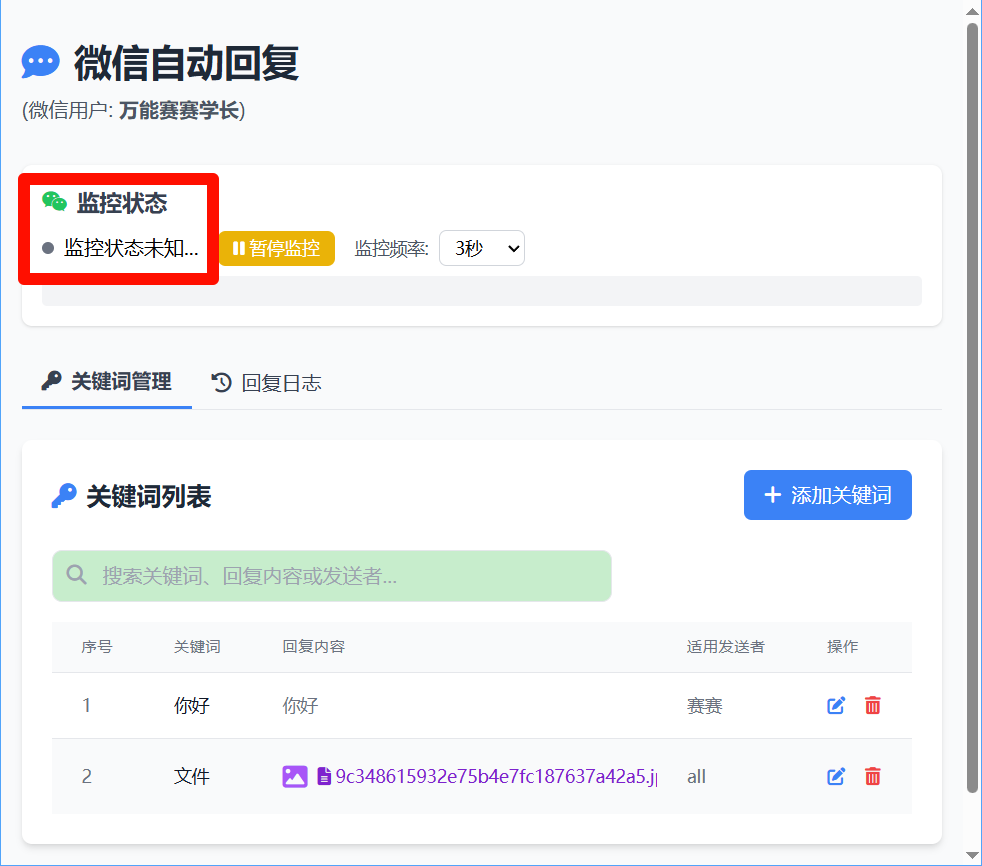The image size is (982, 866).
Task: Click the 微信自动回复 page title
Action: [x=187, y=63]
